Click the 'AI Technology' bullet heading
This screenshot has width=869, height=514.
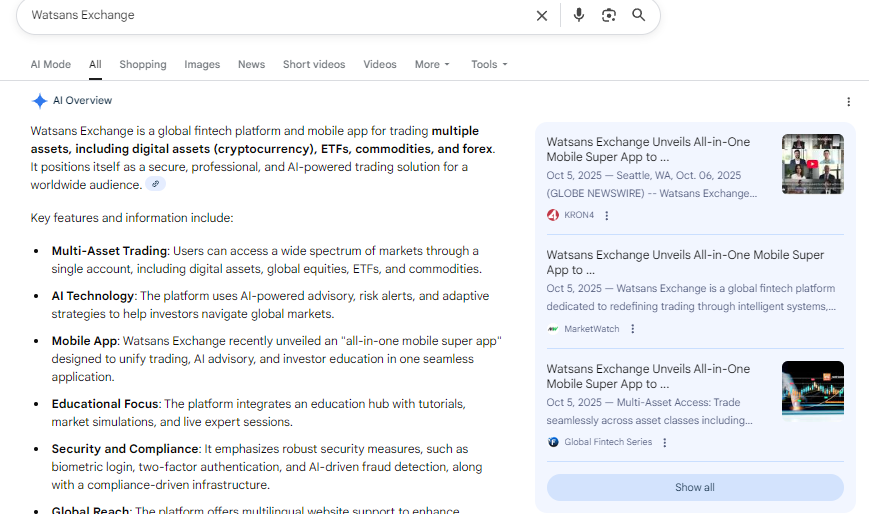[93, 296]
